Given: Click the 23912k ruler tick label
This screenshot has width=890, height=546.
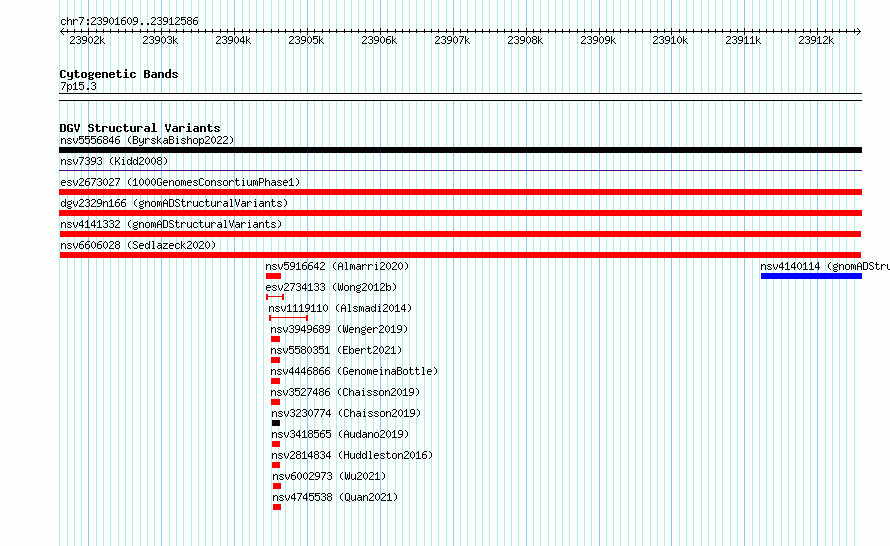Looking at the screenshot, I should 816,40.
